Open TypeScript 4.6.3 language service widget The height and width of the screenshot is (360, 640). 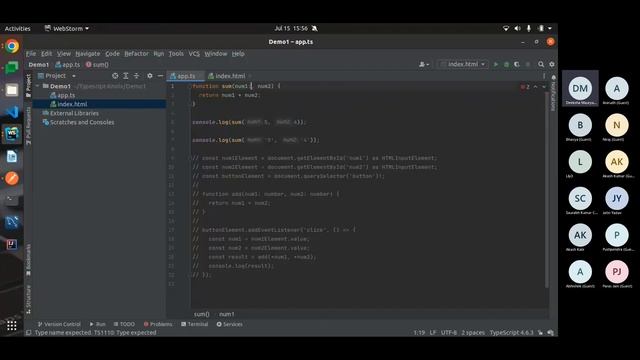click(x=511, y=333)
